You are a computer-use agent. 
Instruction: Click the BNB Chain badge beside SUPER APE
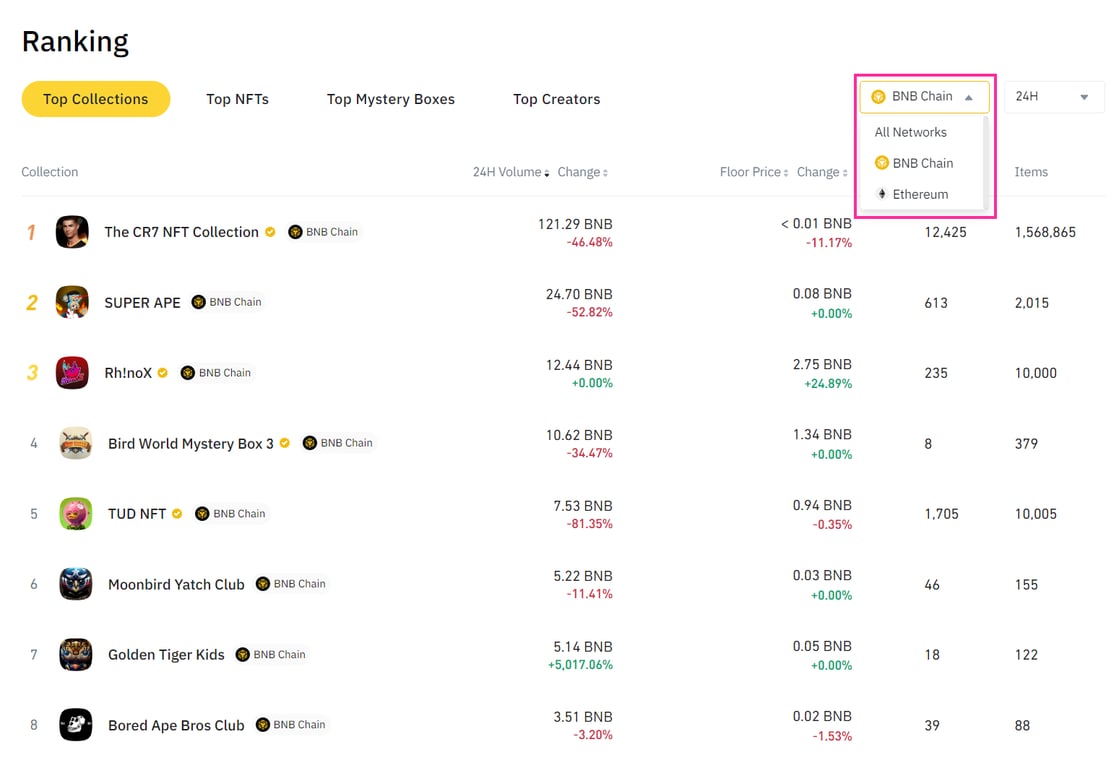[226, 302]
